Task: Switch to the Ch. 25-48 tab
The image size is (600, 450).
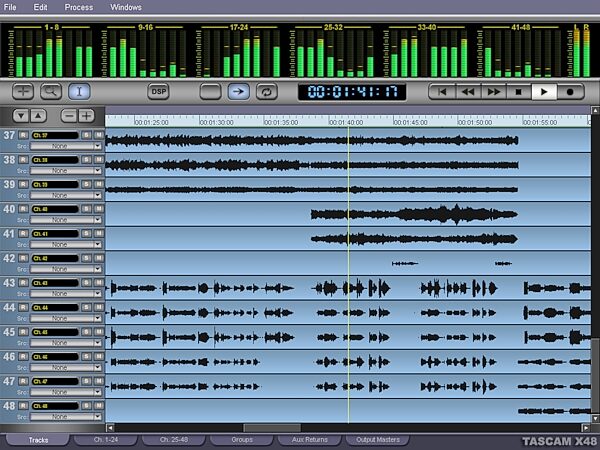Action: pos(174,440)
